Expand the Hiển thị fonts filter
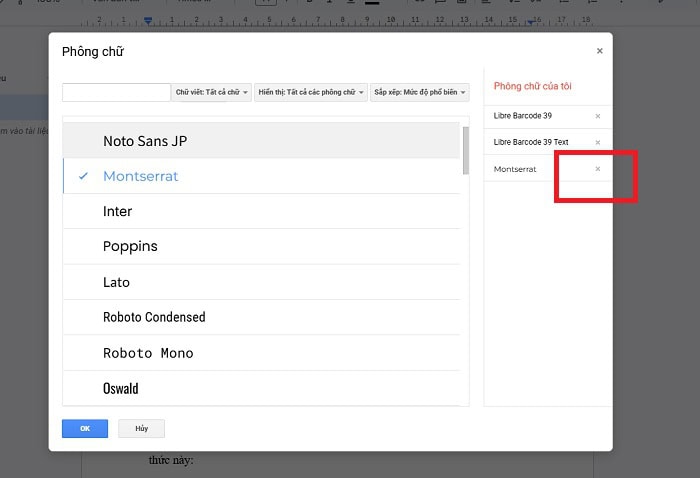Image resolution: width=700 pixels, height=478 pixels. 311,92
